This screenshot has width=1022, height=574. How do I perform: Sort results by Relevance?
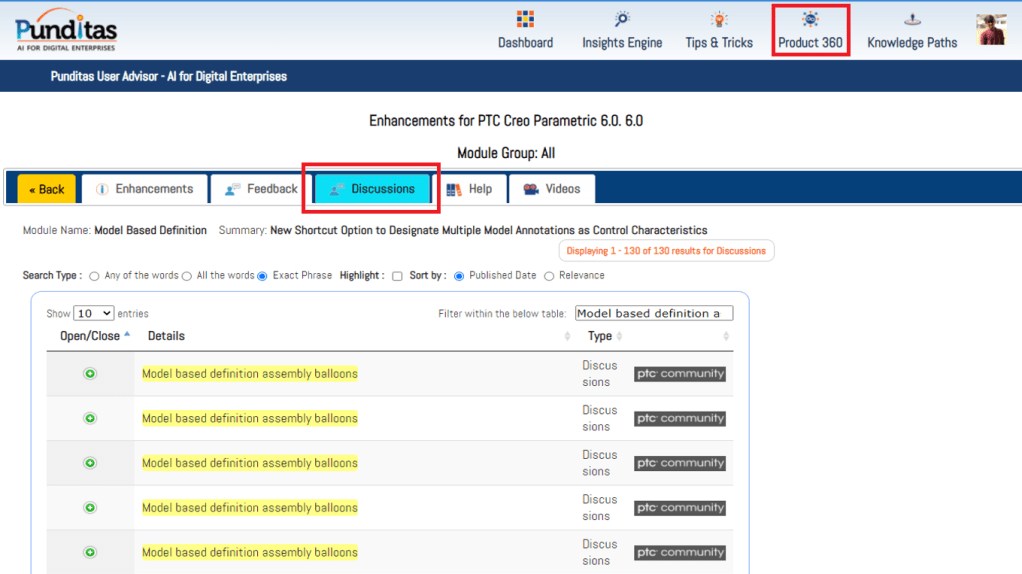coord(549,276)
